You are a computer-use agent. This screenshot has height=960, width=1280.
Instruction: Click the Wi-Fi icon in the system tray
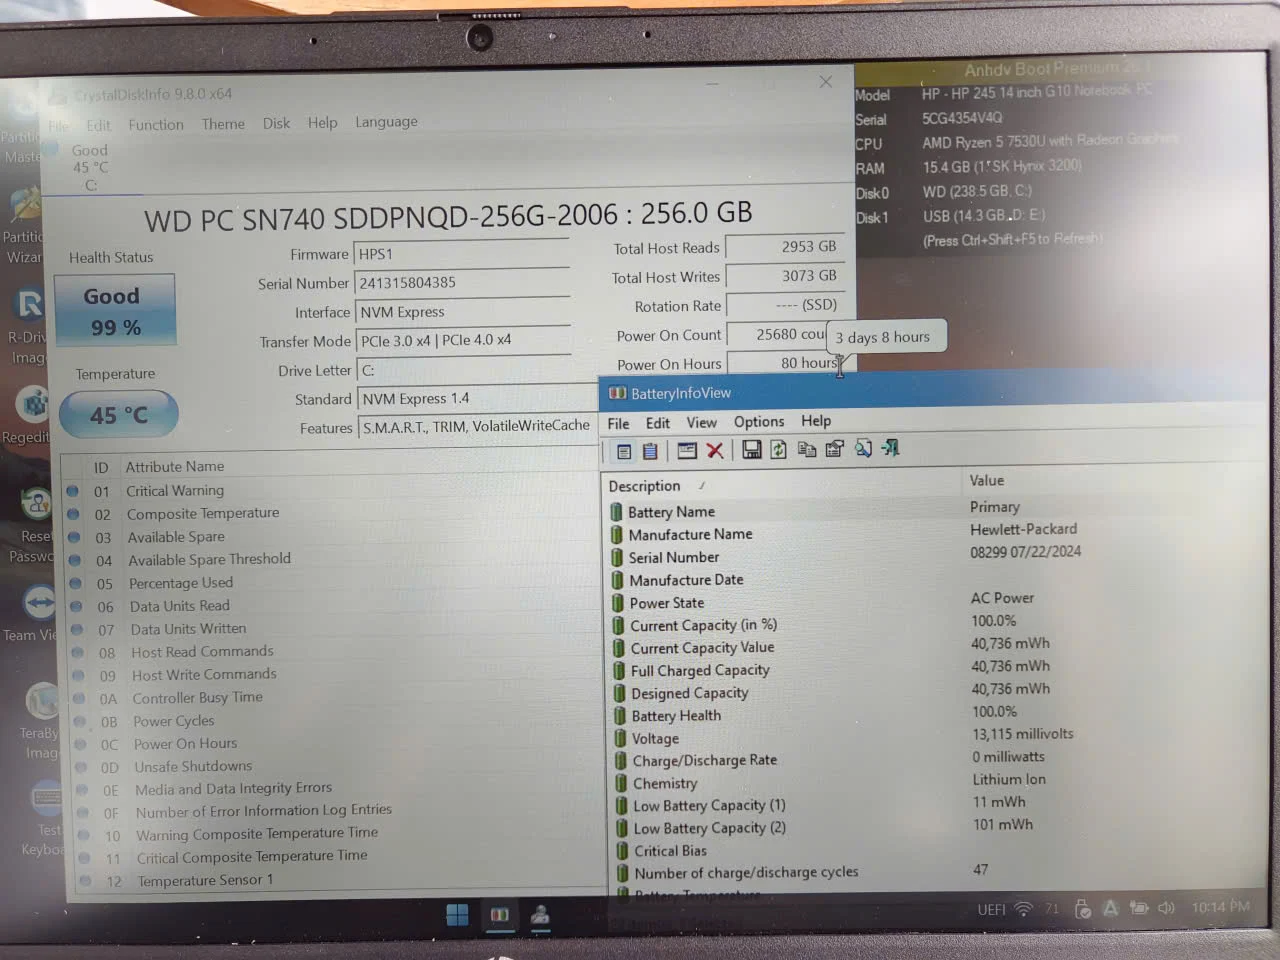click(x=1023, y=909)
